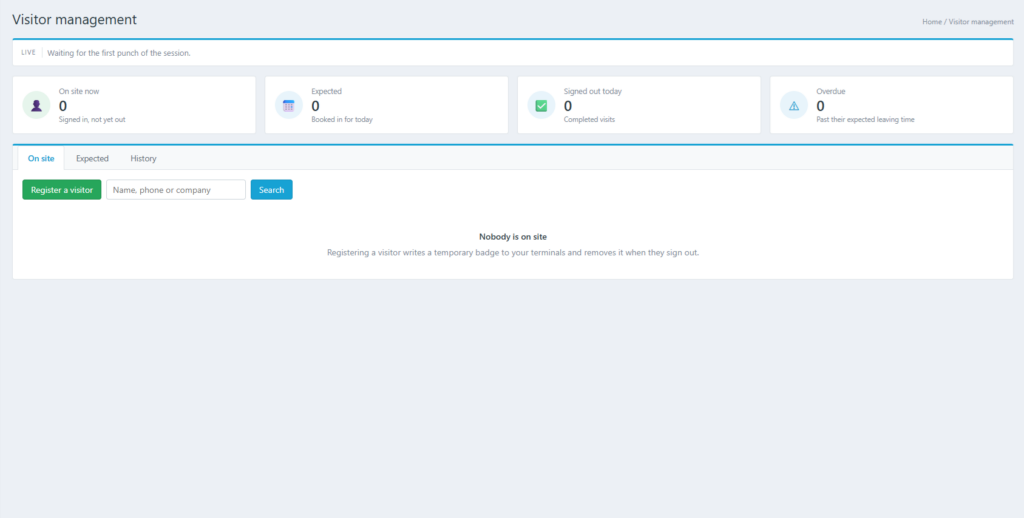This screenshot has width=1024, height=518.
Task: Click the green checkmark icon for Signed out today
Action: coord(541,105)
